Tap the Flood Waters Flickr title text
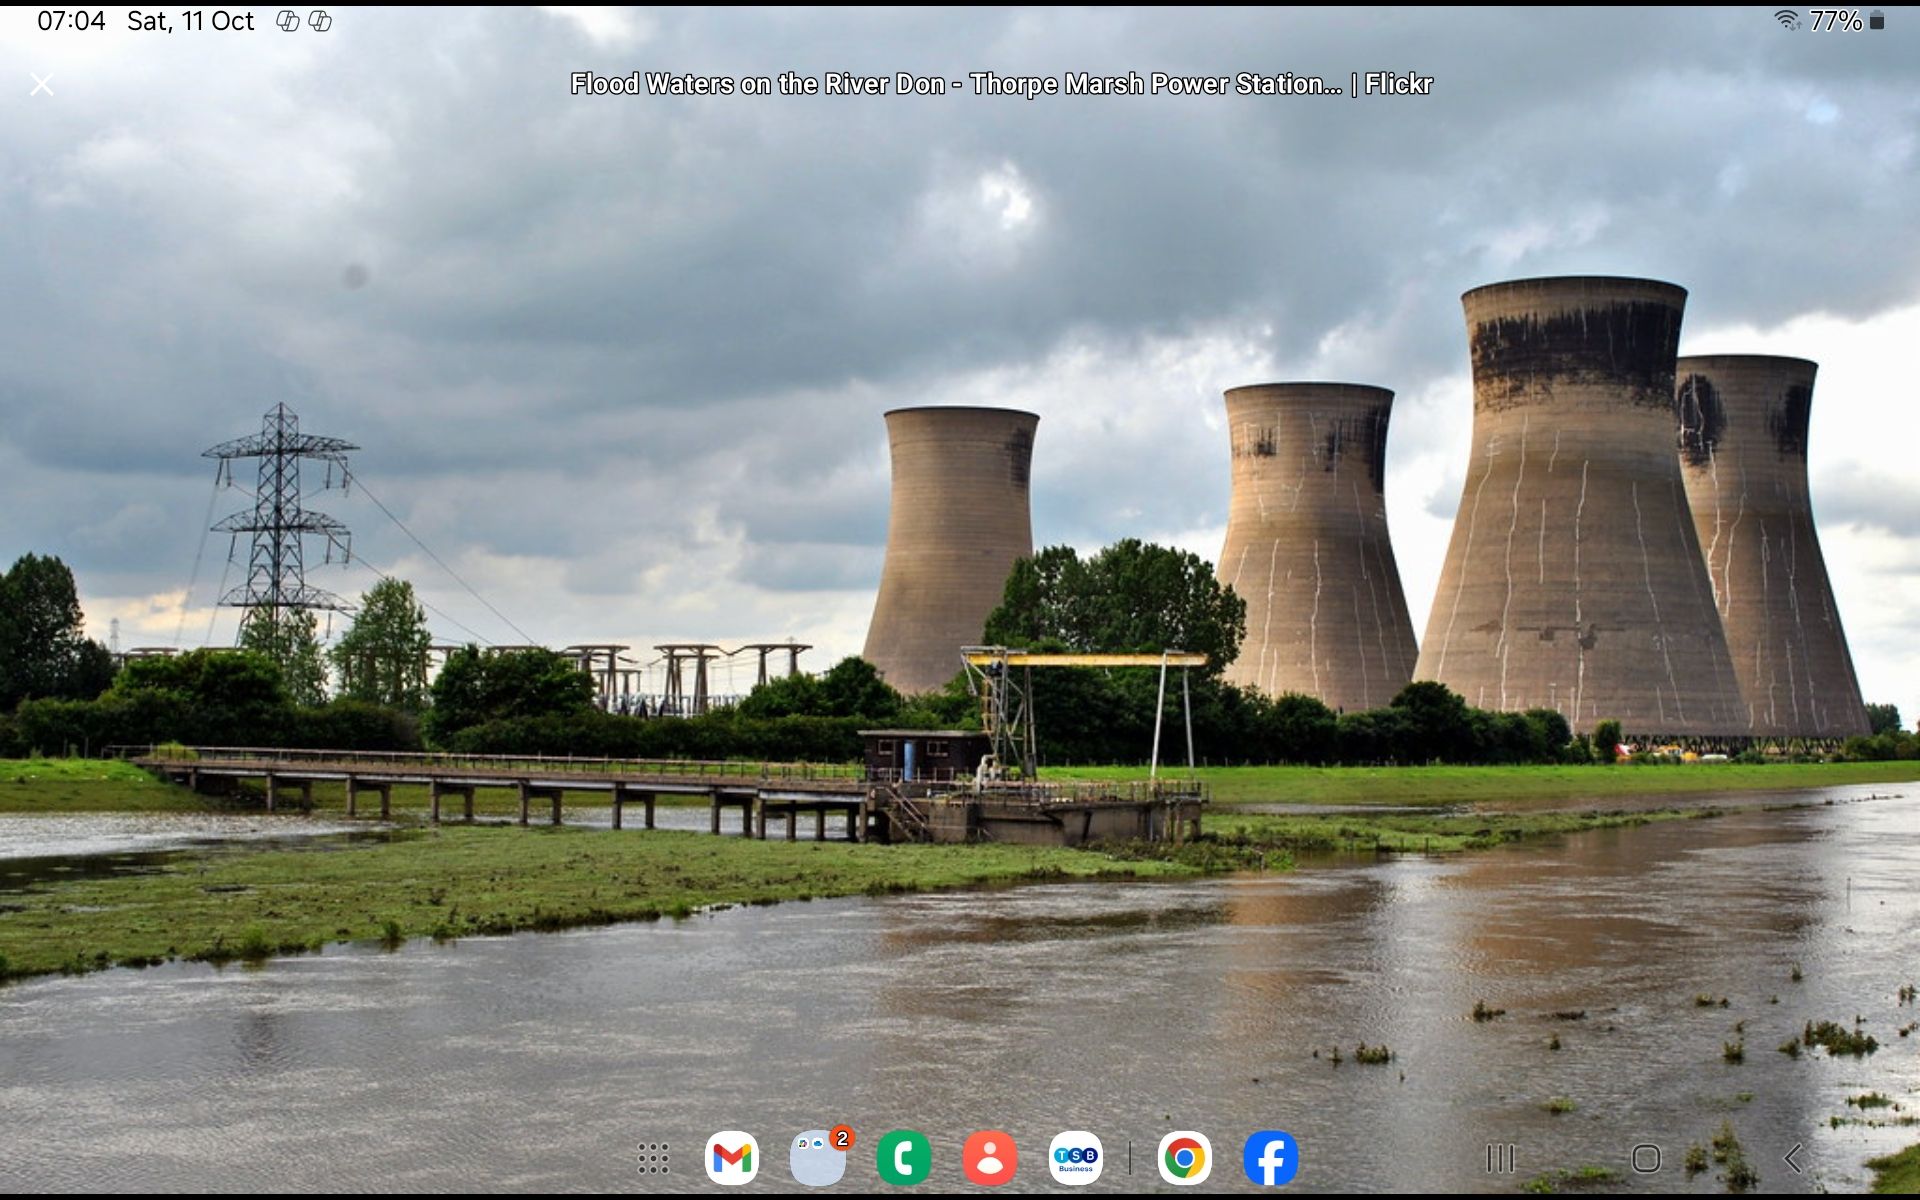 tap(1000, 84)
